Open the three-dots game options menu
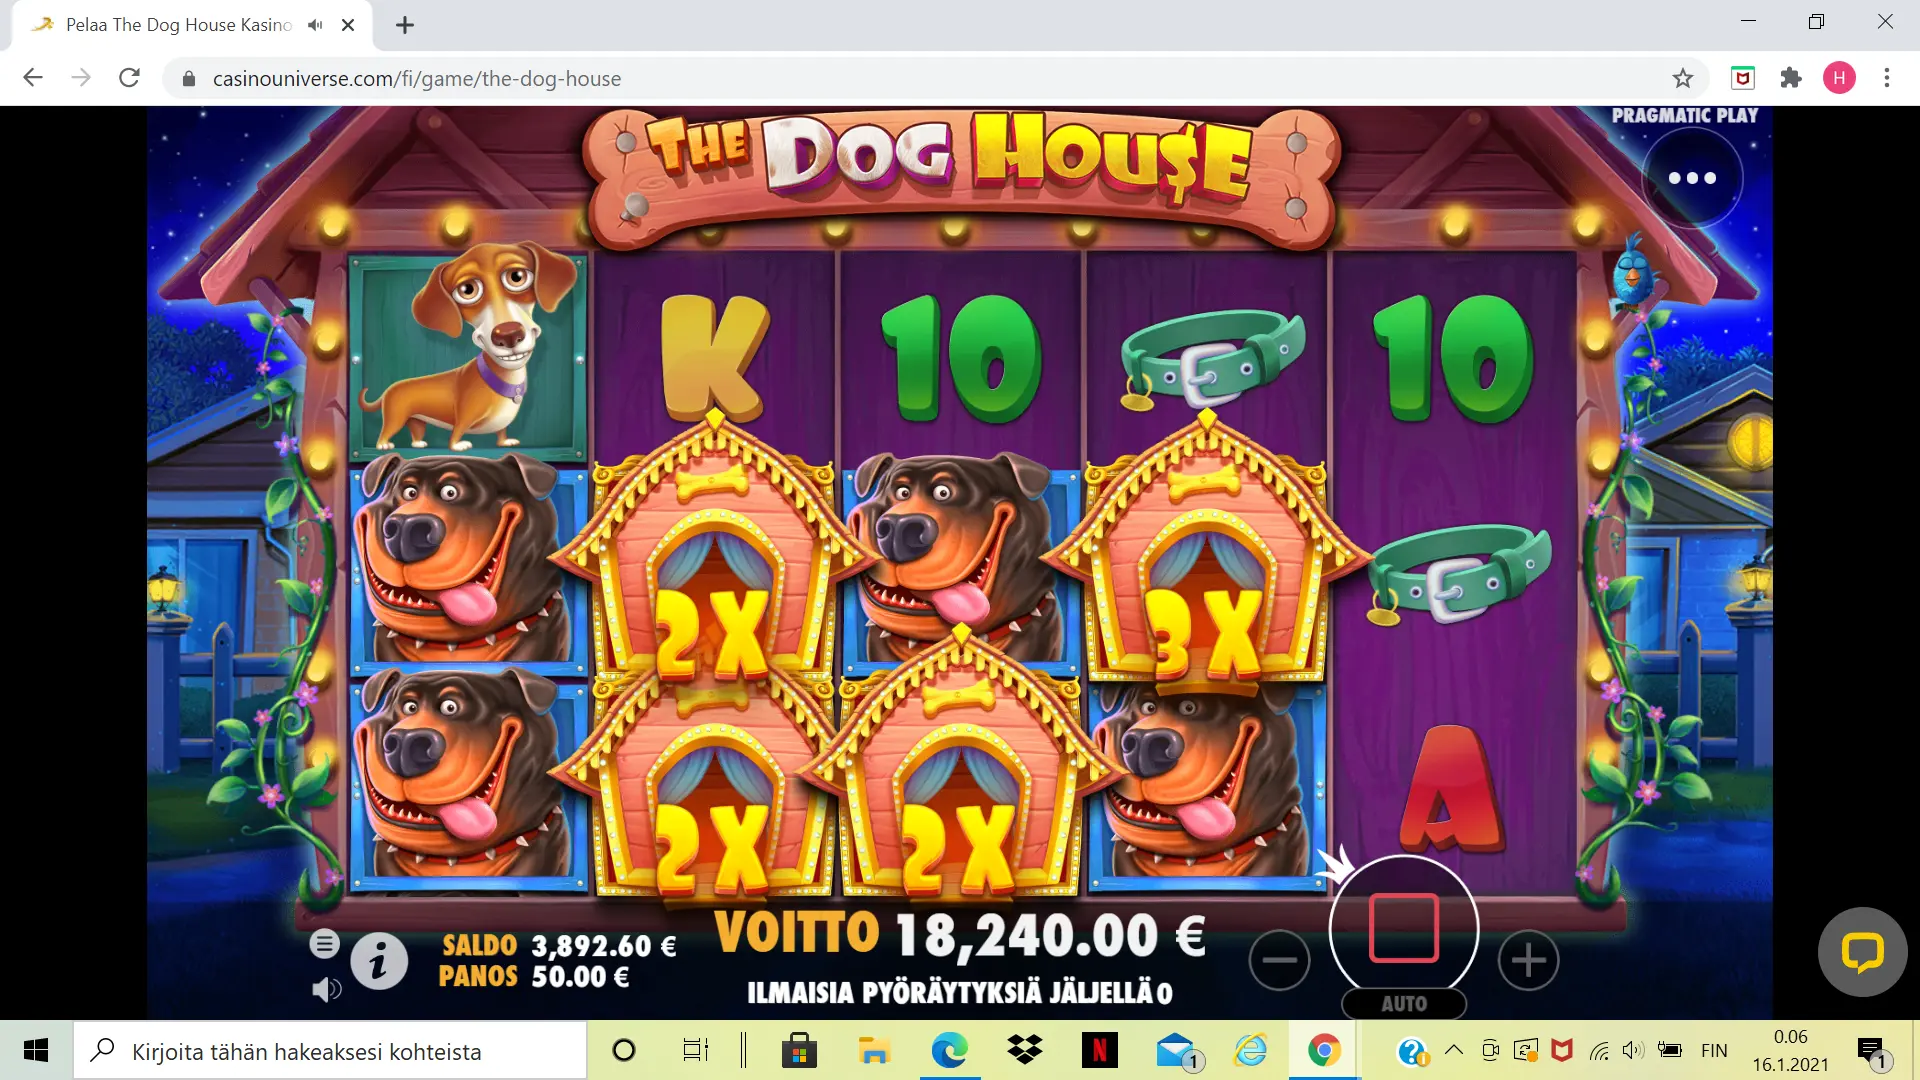The width and height of the screenshot is (1920, 1080). [1692, 178]
